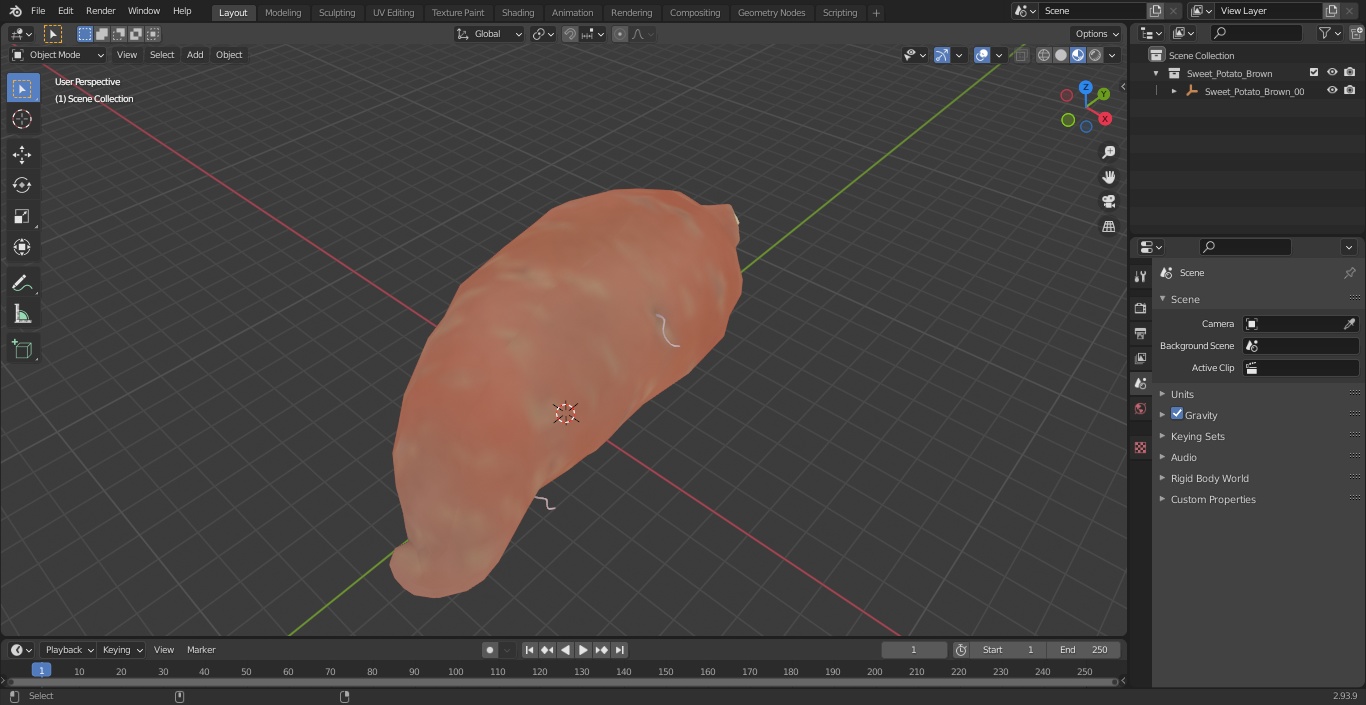Click frame 100 on timeline ruler

(456, 671)
